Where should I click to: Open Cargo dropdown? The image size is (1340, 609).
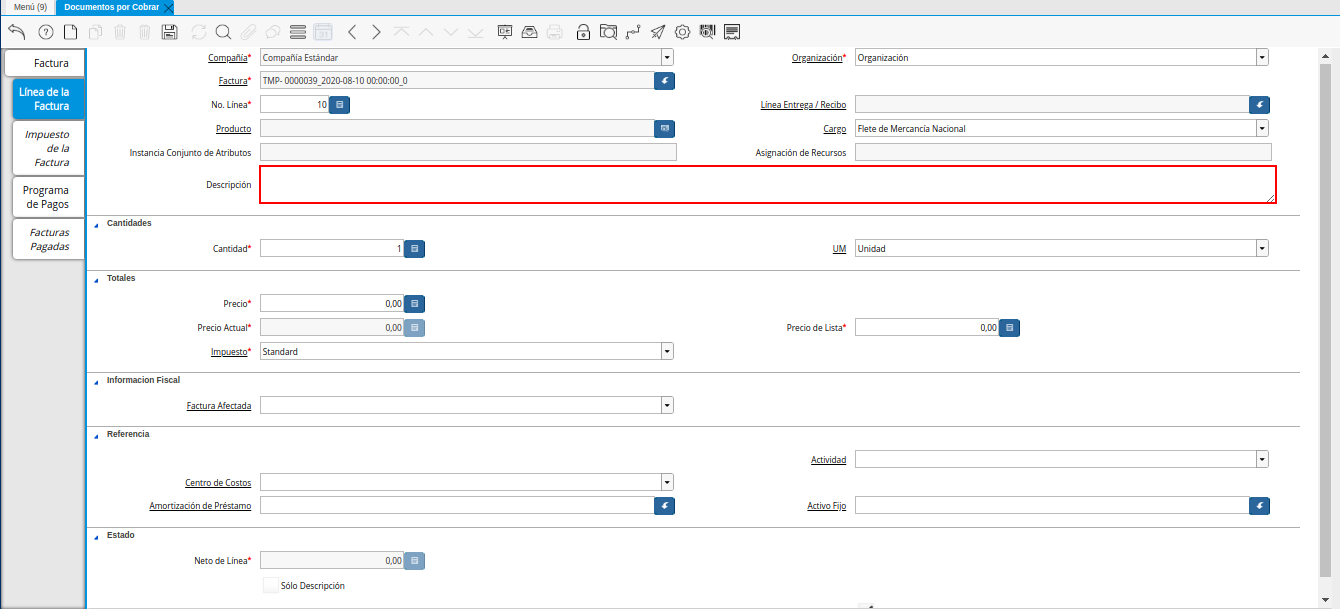pyautogui.click(x=1262, y=128)
